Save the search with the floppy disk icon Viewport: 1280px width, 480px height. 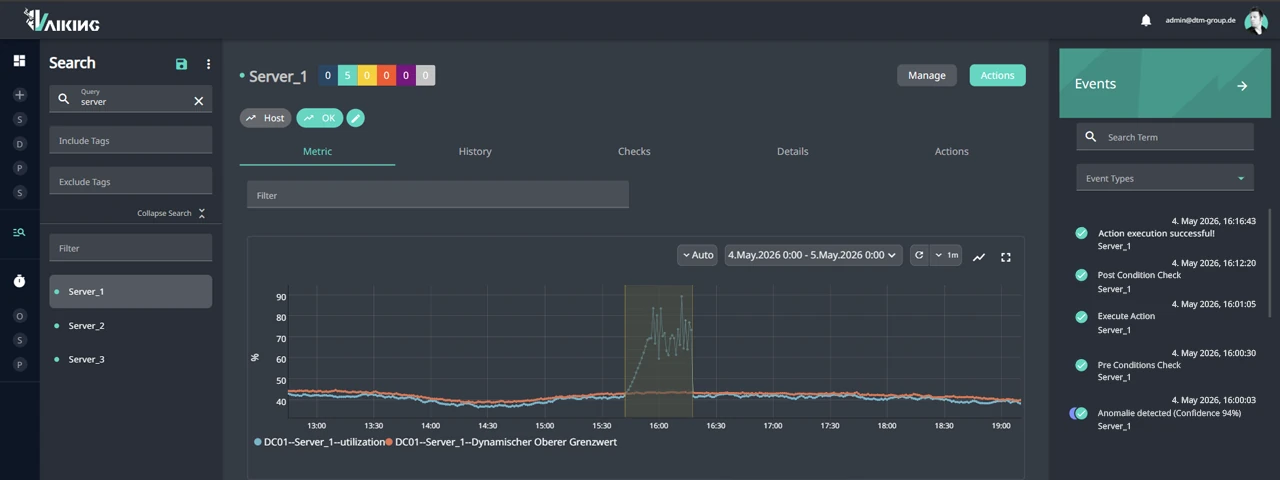pos(181,64)
